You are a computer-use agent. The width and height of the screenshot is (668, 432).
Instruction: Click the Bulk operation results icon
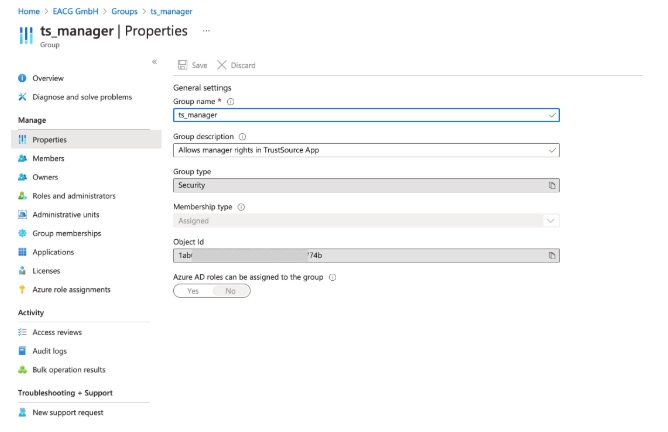22,370
